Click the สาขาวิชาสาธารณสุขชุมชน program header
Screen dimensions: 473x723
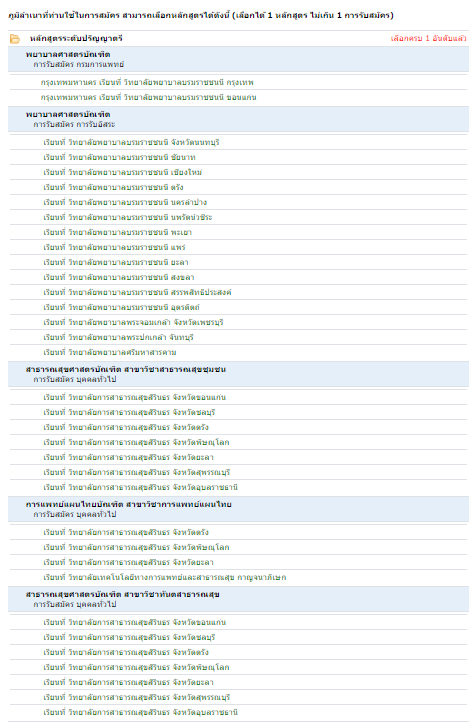point(126,369)
